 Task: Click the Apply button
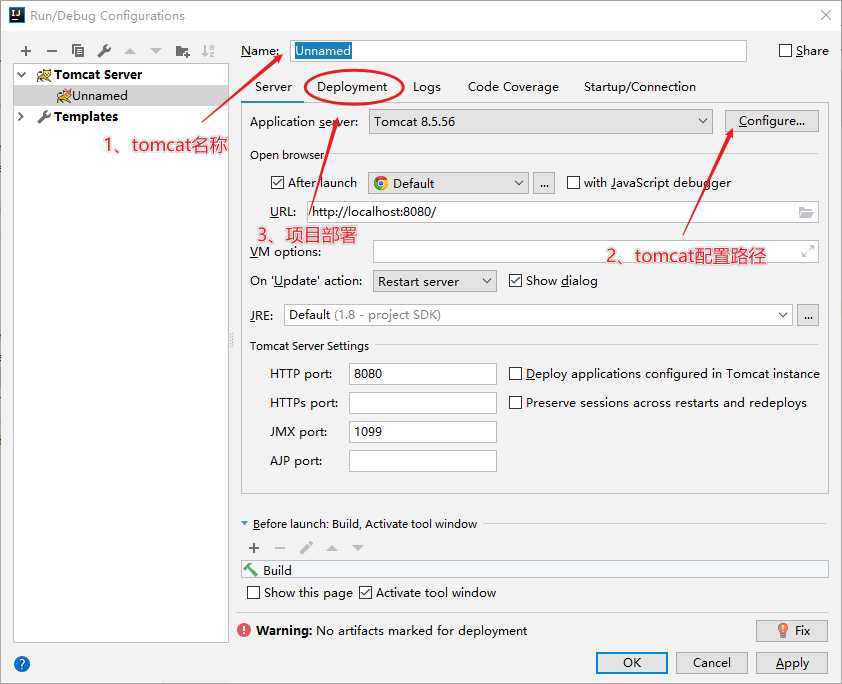792,663
